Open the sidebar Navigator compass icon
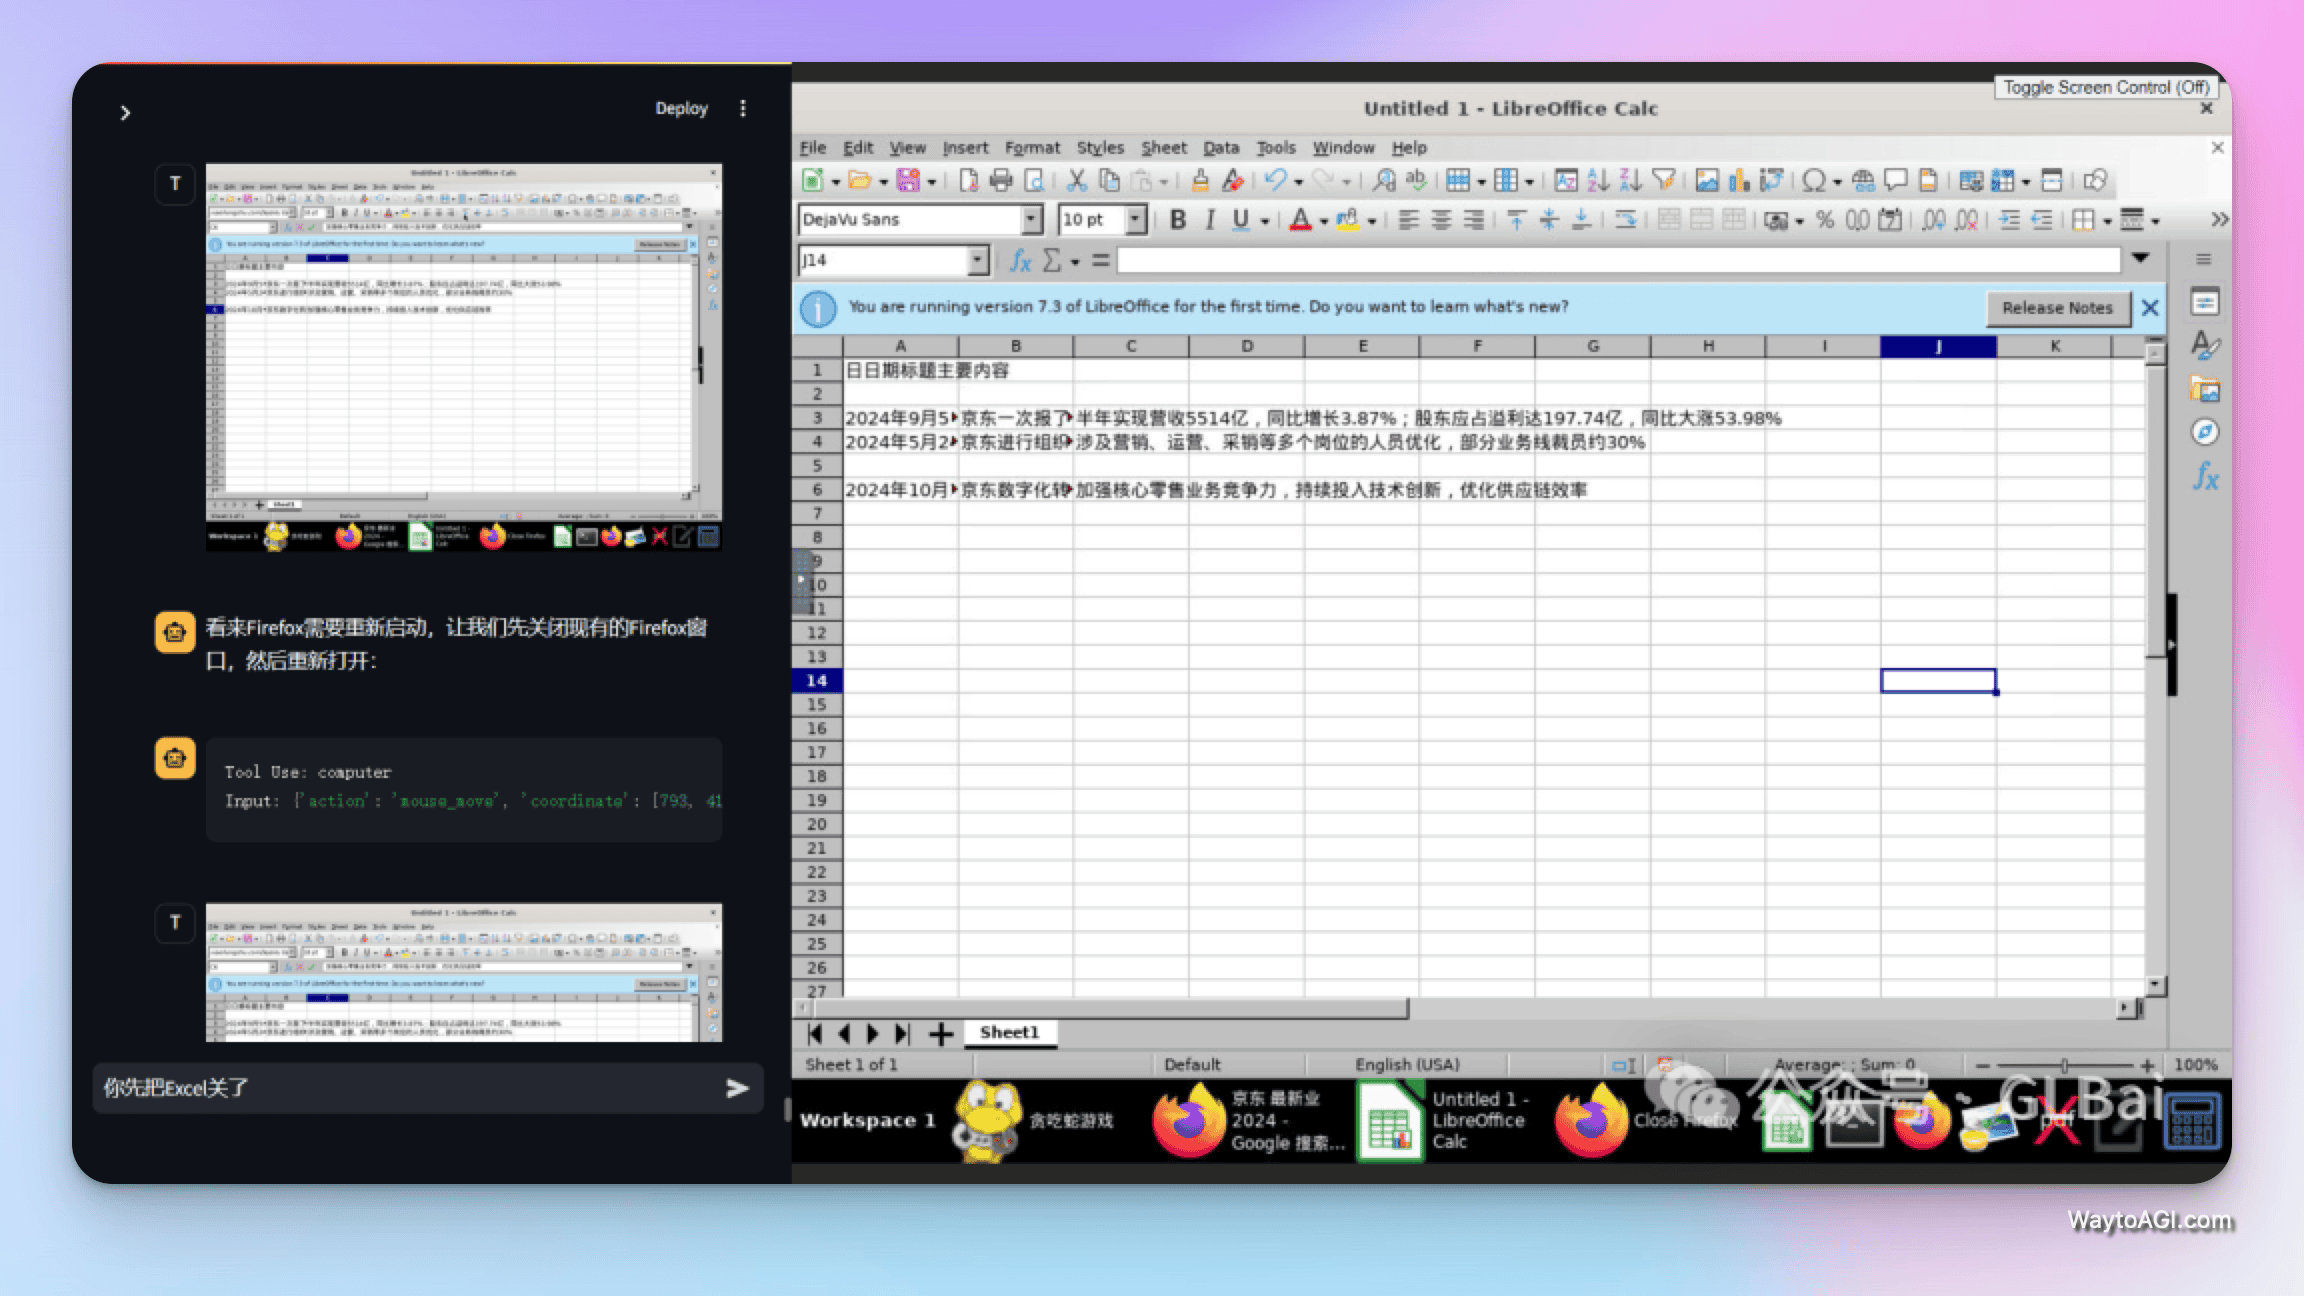Image resolution: width=2304 pixels, height=1296 pixels. point(2205,432)
